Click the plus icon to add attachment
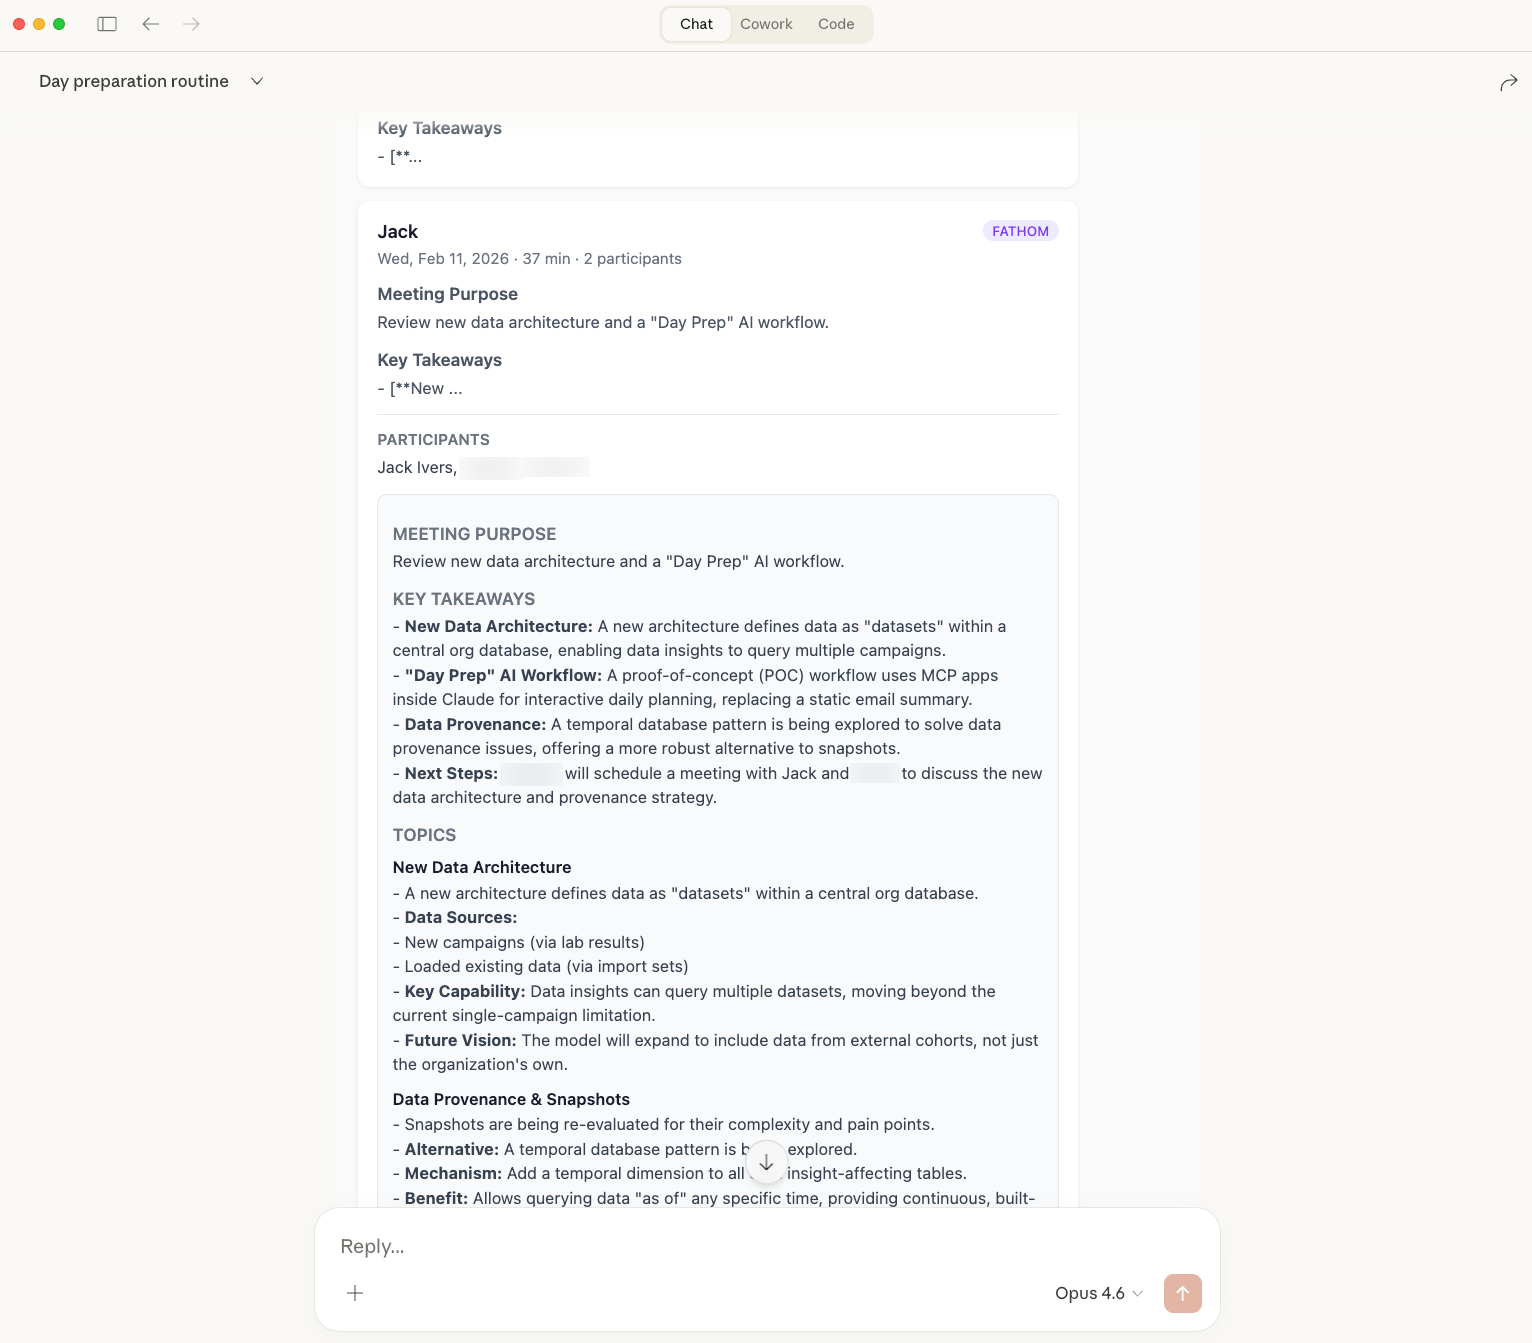 tap(355, 1293)
